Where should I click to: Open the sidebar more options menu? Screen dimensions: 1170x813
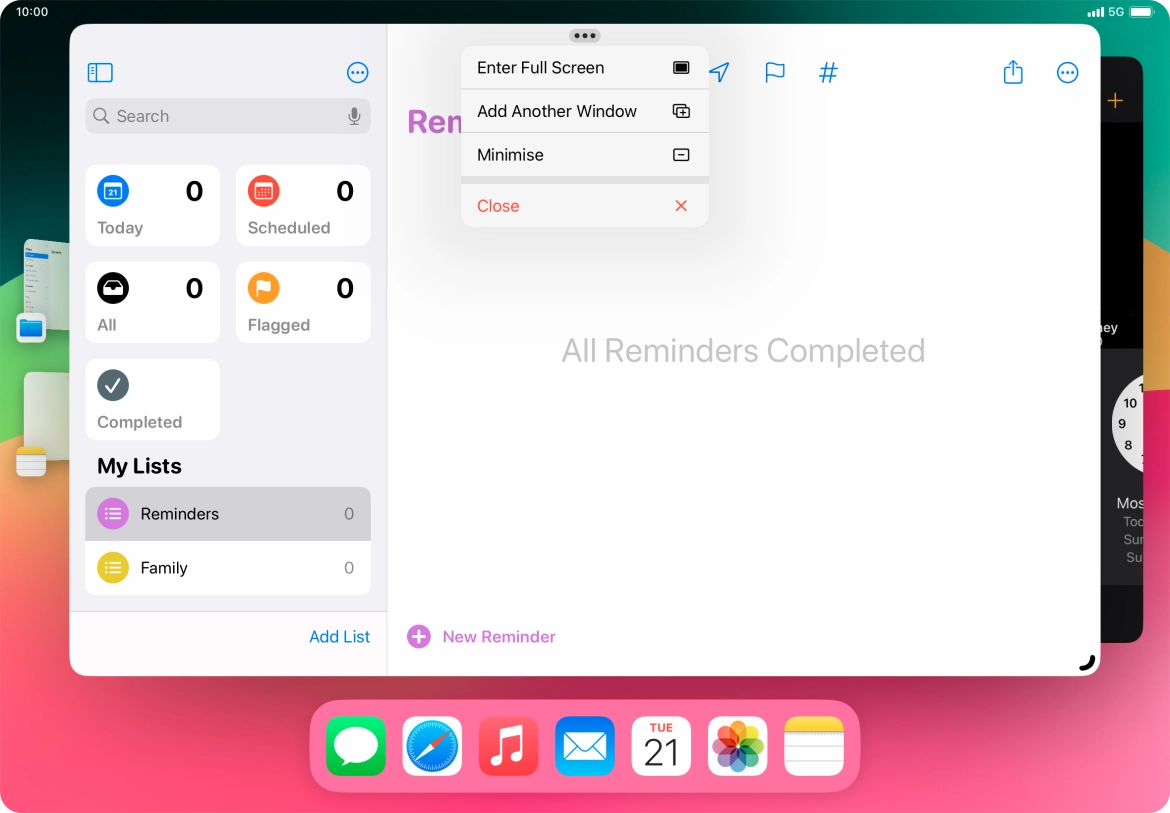[x=358, y=73]
